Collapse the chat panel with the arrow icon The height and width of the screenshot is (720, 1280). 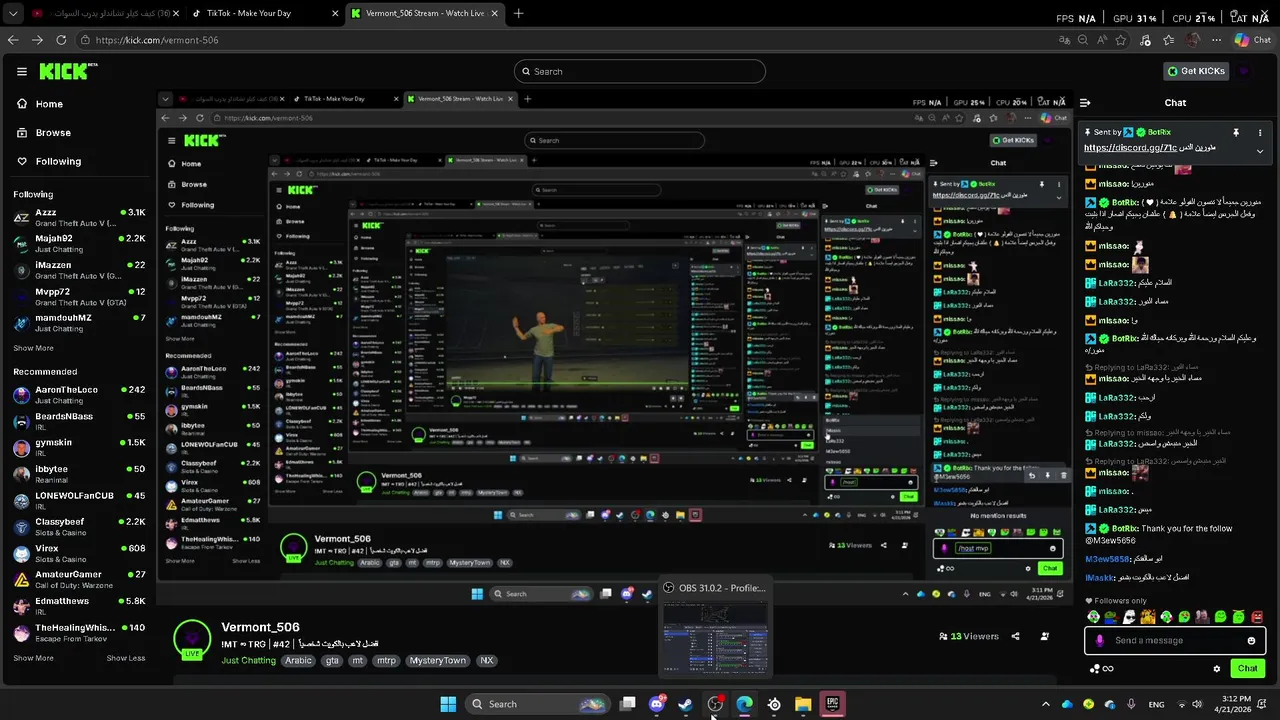(1085, 102)
